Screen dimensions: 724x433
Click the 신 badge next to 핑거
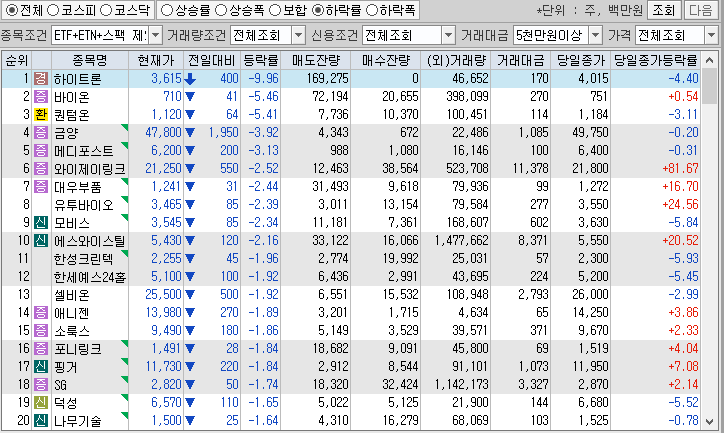tap(41, 367)
